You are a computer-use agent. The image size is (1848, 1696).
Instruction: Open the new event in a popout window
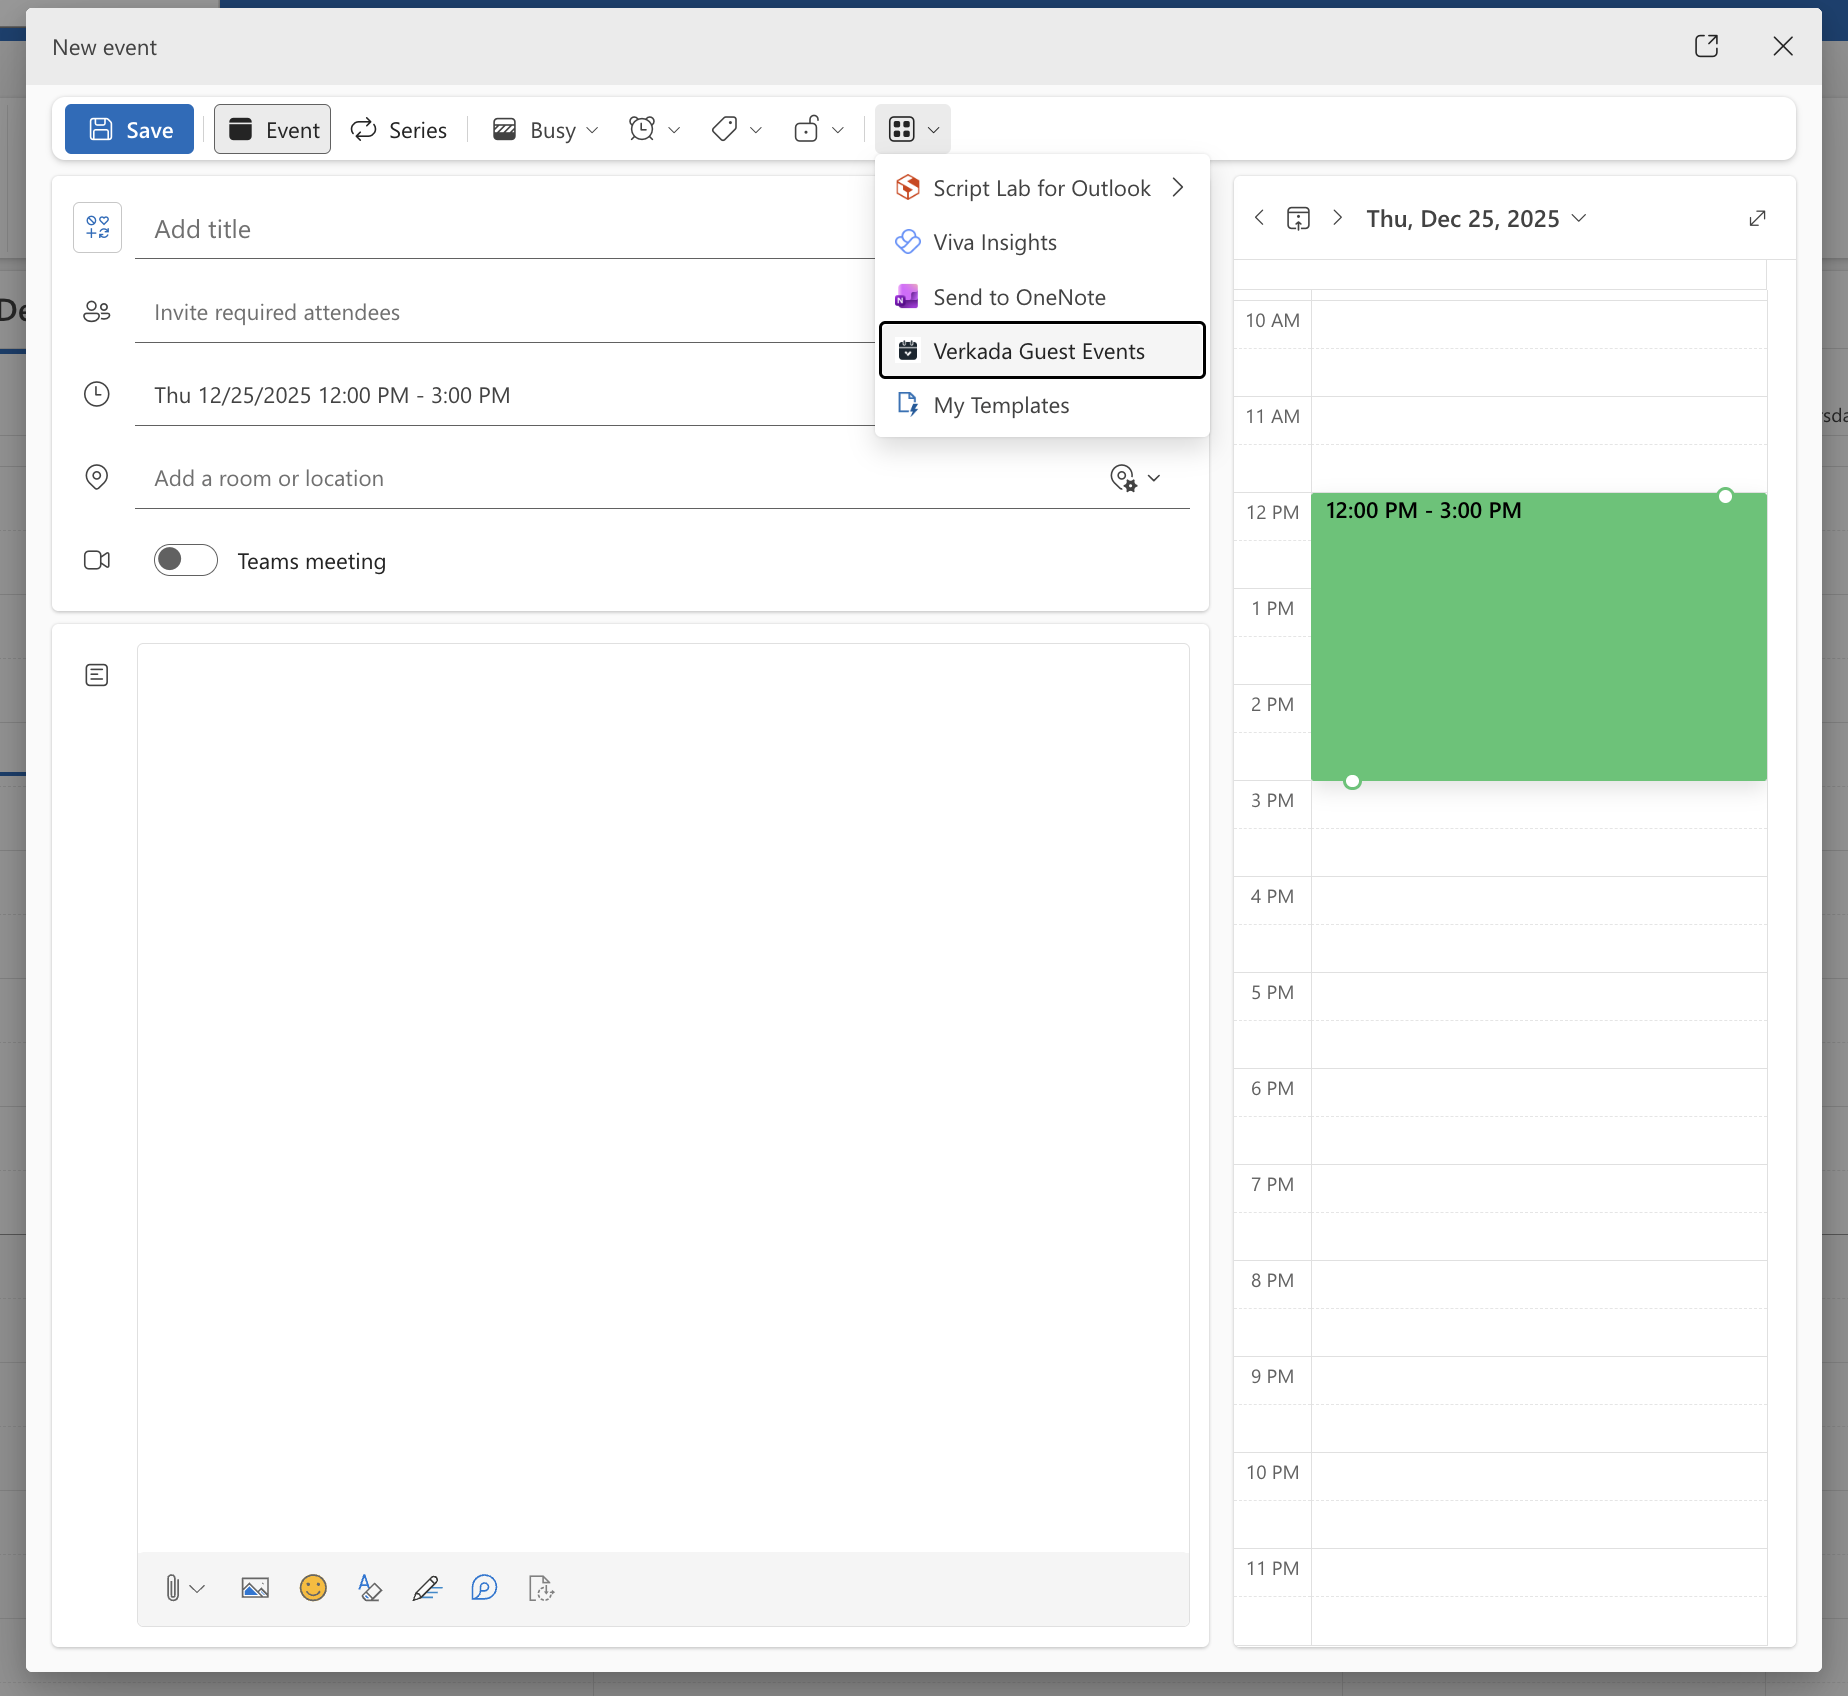click(x=1706, y=46)
